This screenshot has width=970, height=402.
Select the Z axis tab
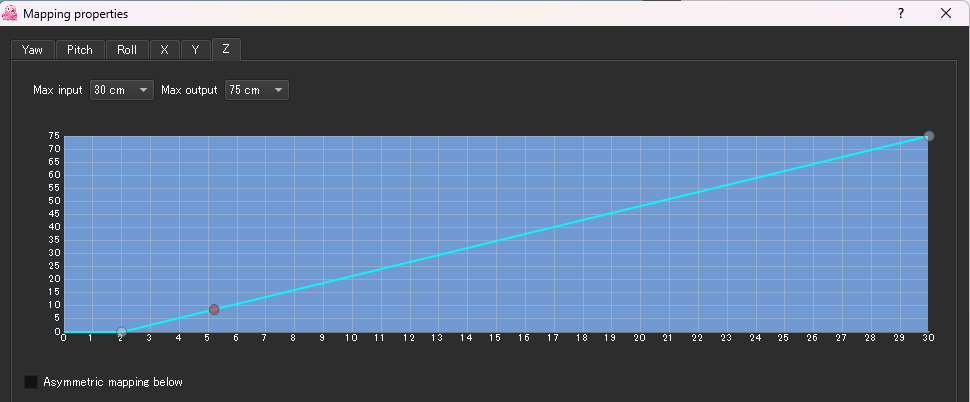click(x=226, y=49)
